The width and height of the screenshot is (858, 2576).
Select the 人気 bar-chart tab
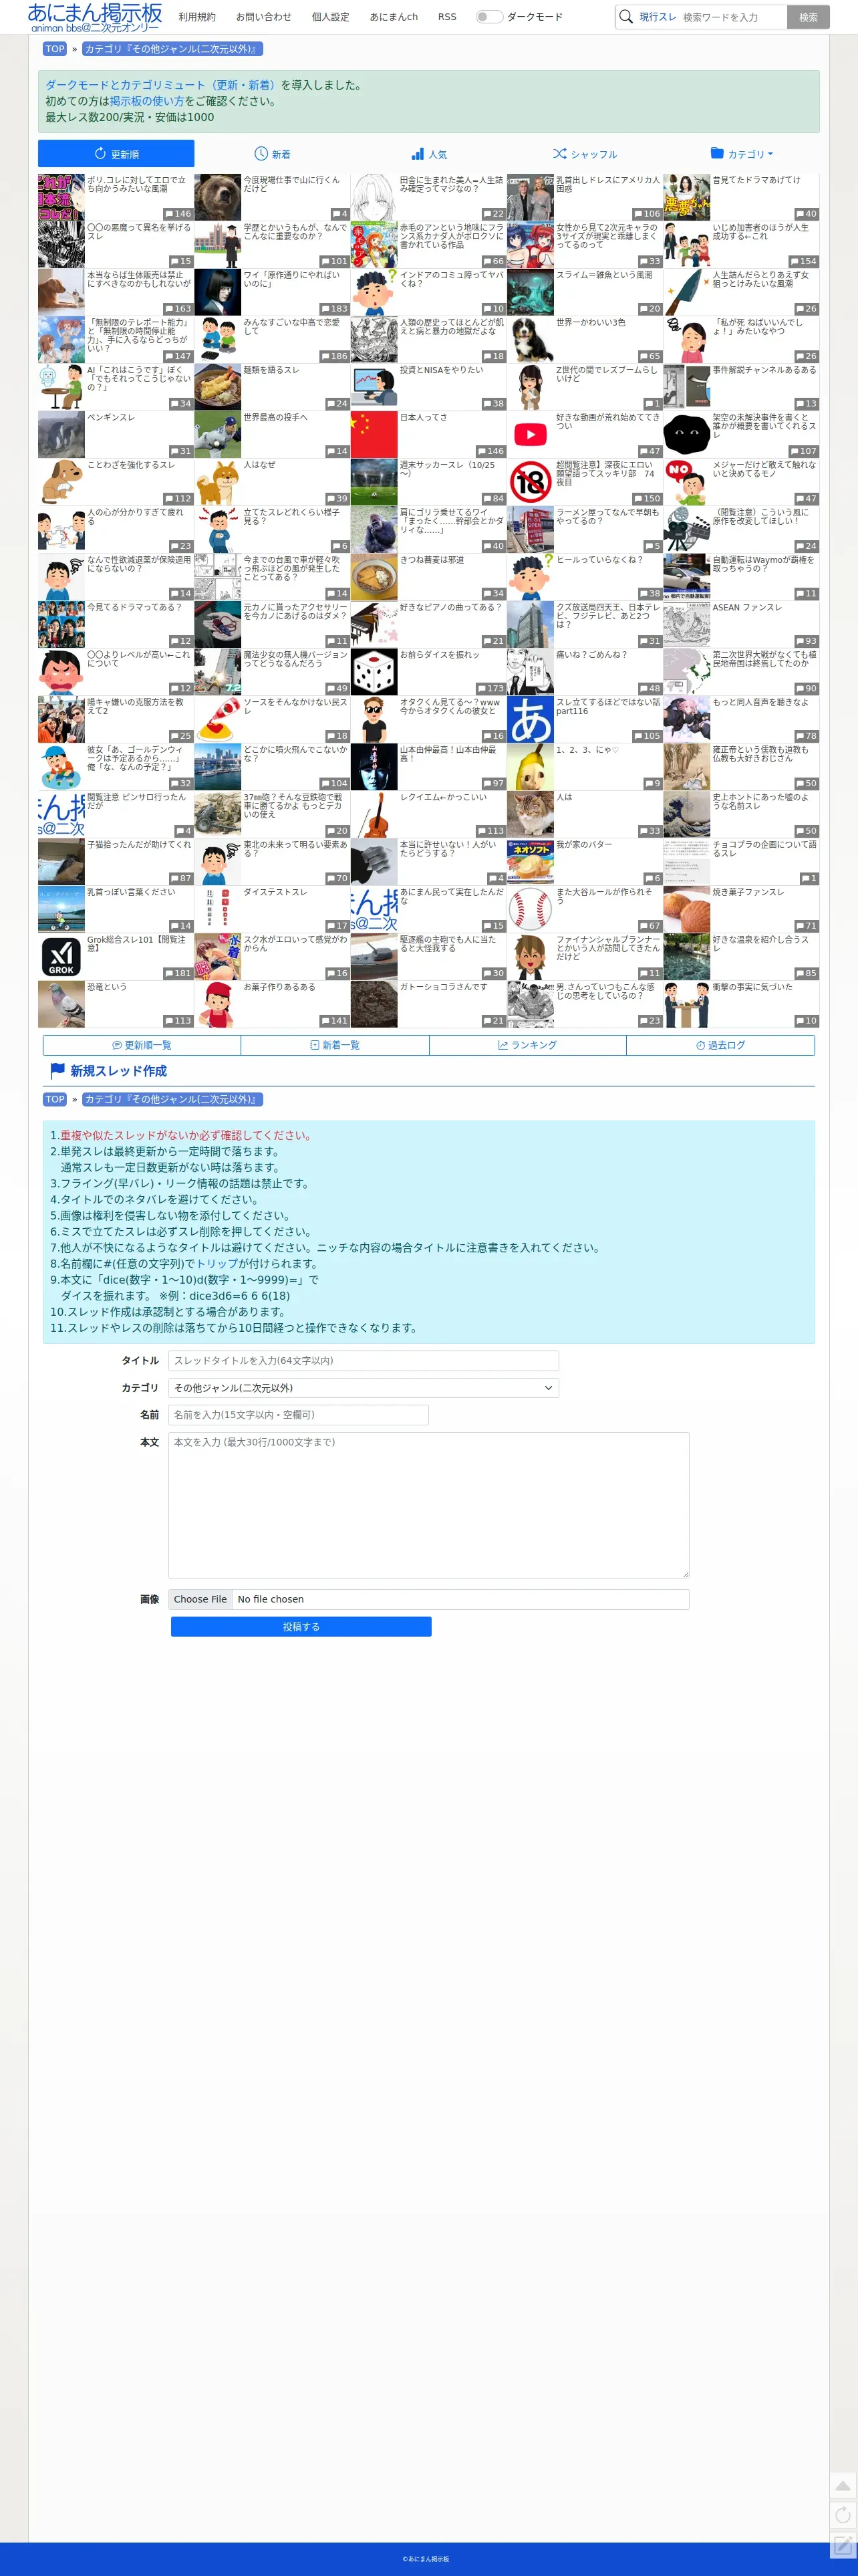pyautogui.click(x=429, y=154)
